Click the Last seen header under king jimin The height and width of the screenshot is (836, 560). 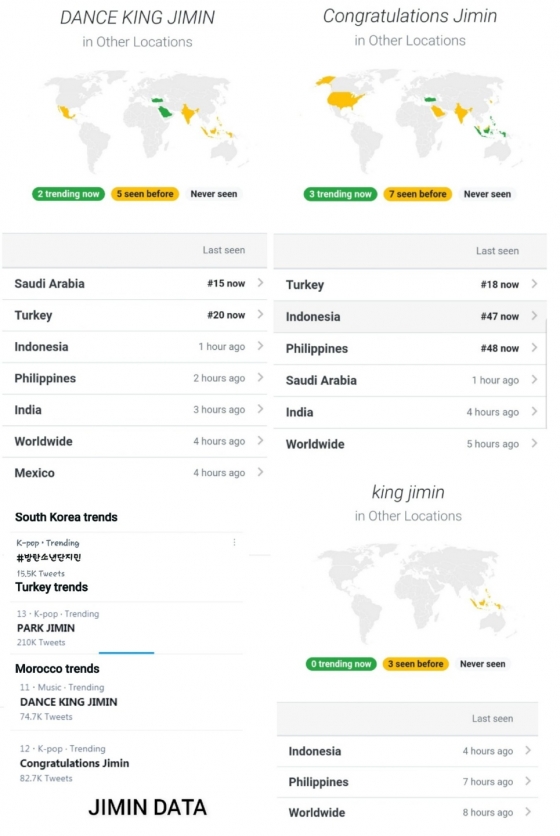click(492, 718)
